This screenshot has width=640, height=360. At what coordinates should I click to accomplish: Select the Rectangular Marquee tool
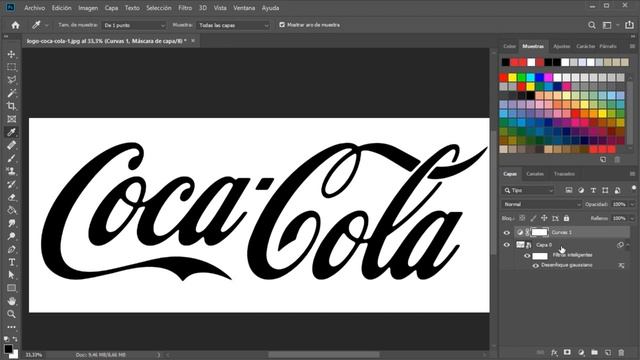pos(11,67)
